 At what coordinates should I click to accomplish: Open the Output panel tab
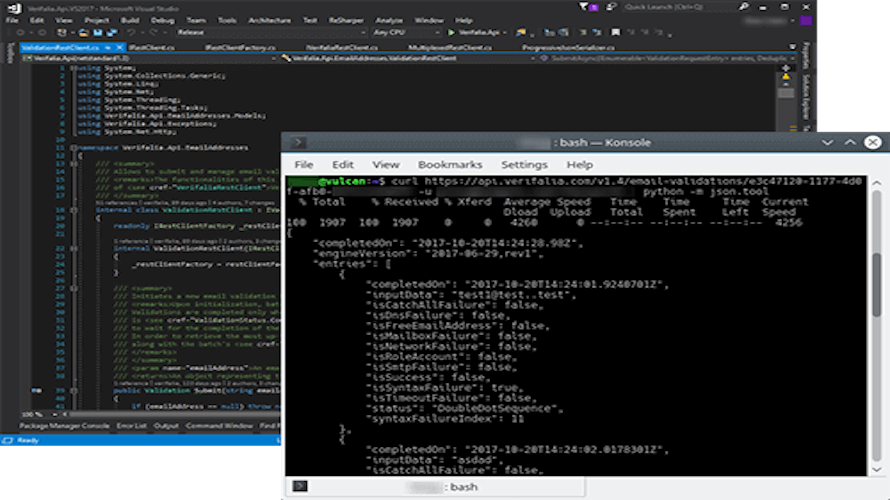click(166, 426)
